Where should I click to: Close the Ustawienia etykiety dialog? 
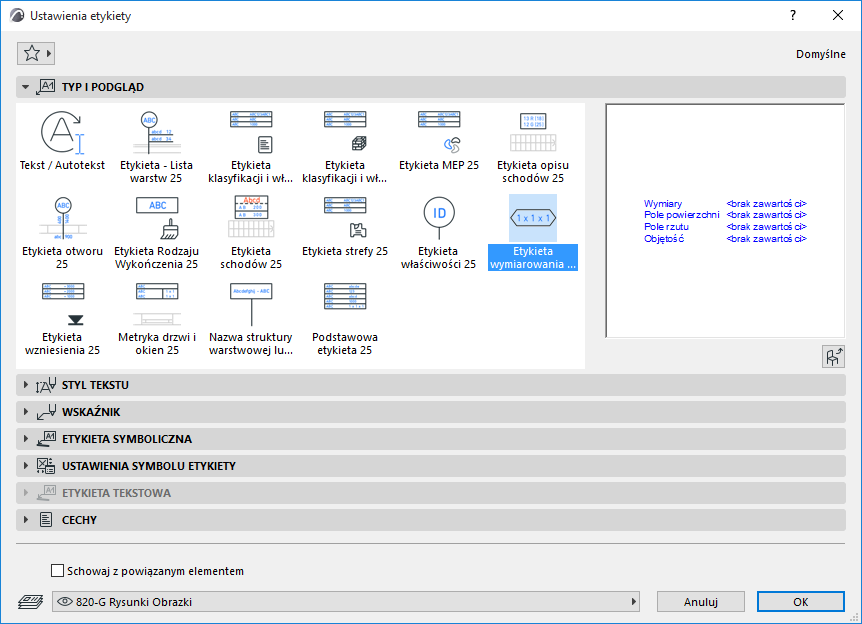pyautogui.click(x=837, y=15)
